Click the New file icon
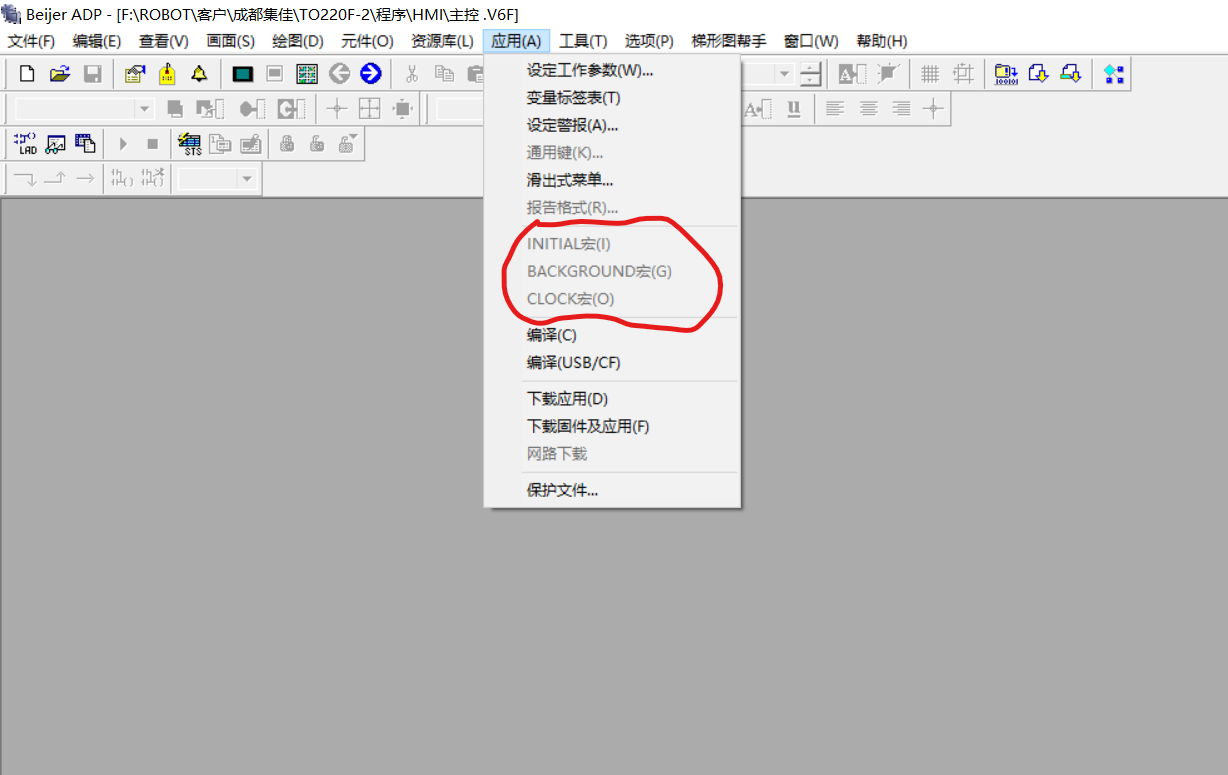This screenshot has height=775, width=1228. coord(27,74)
